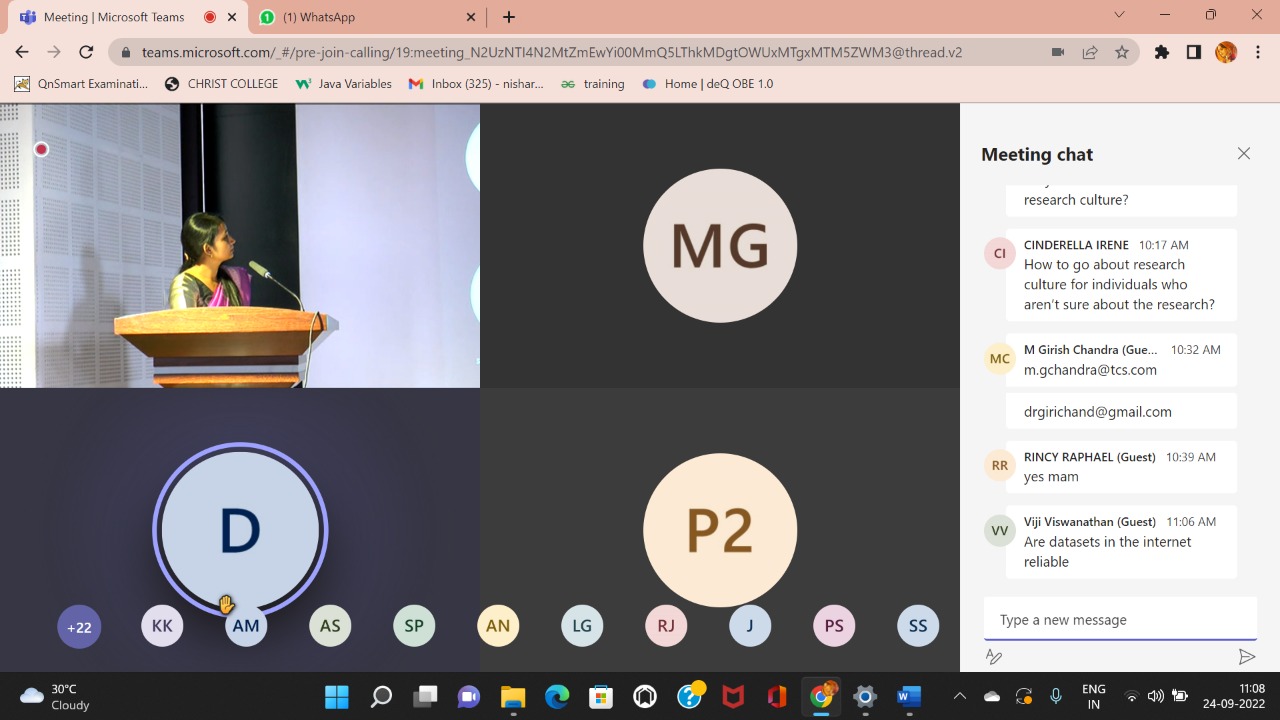
Task: Bookmark this page with the star
Action: click(x=1122, y=52)
